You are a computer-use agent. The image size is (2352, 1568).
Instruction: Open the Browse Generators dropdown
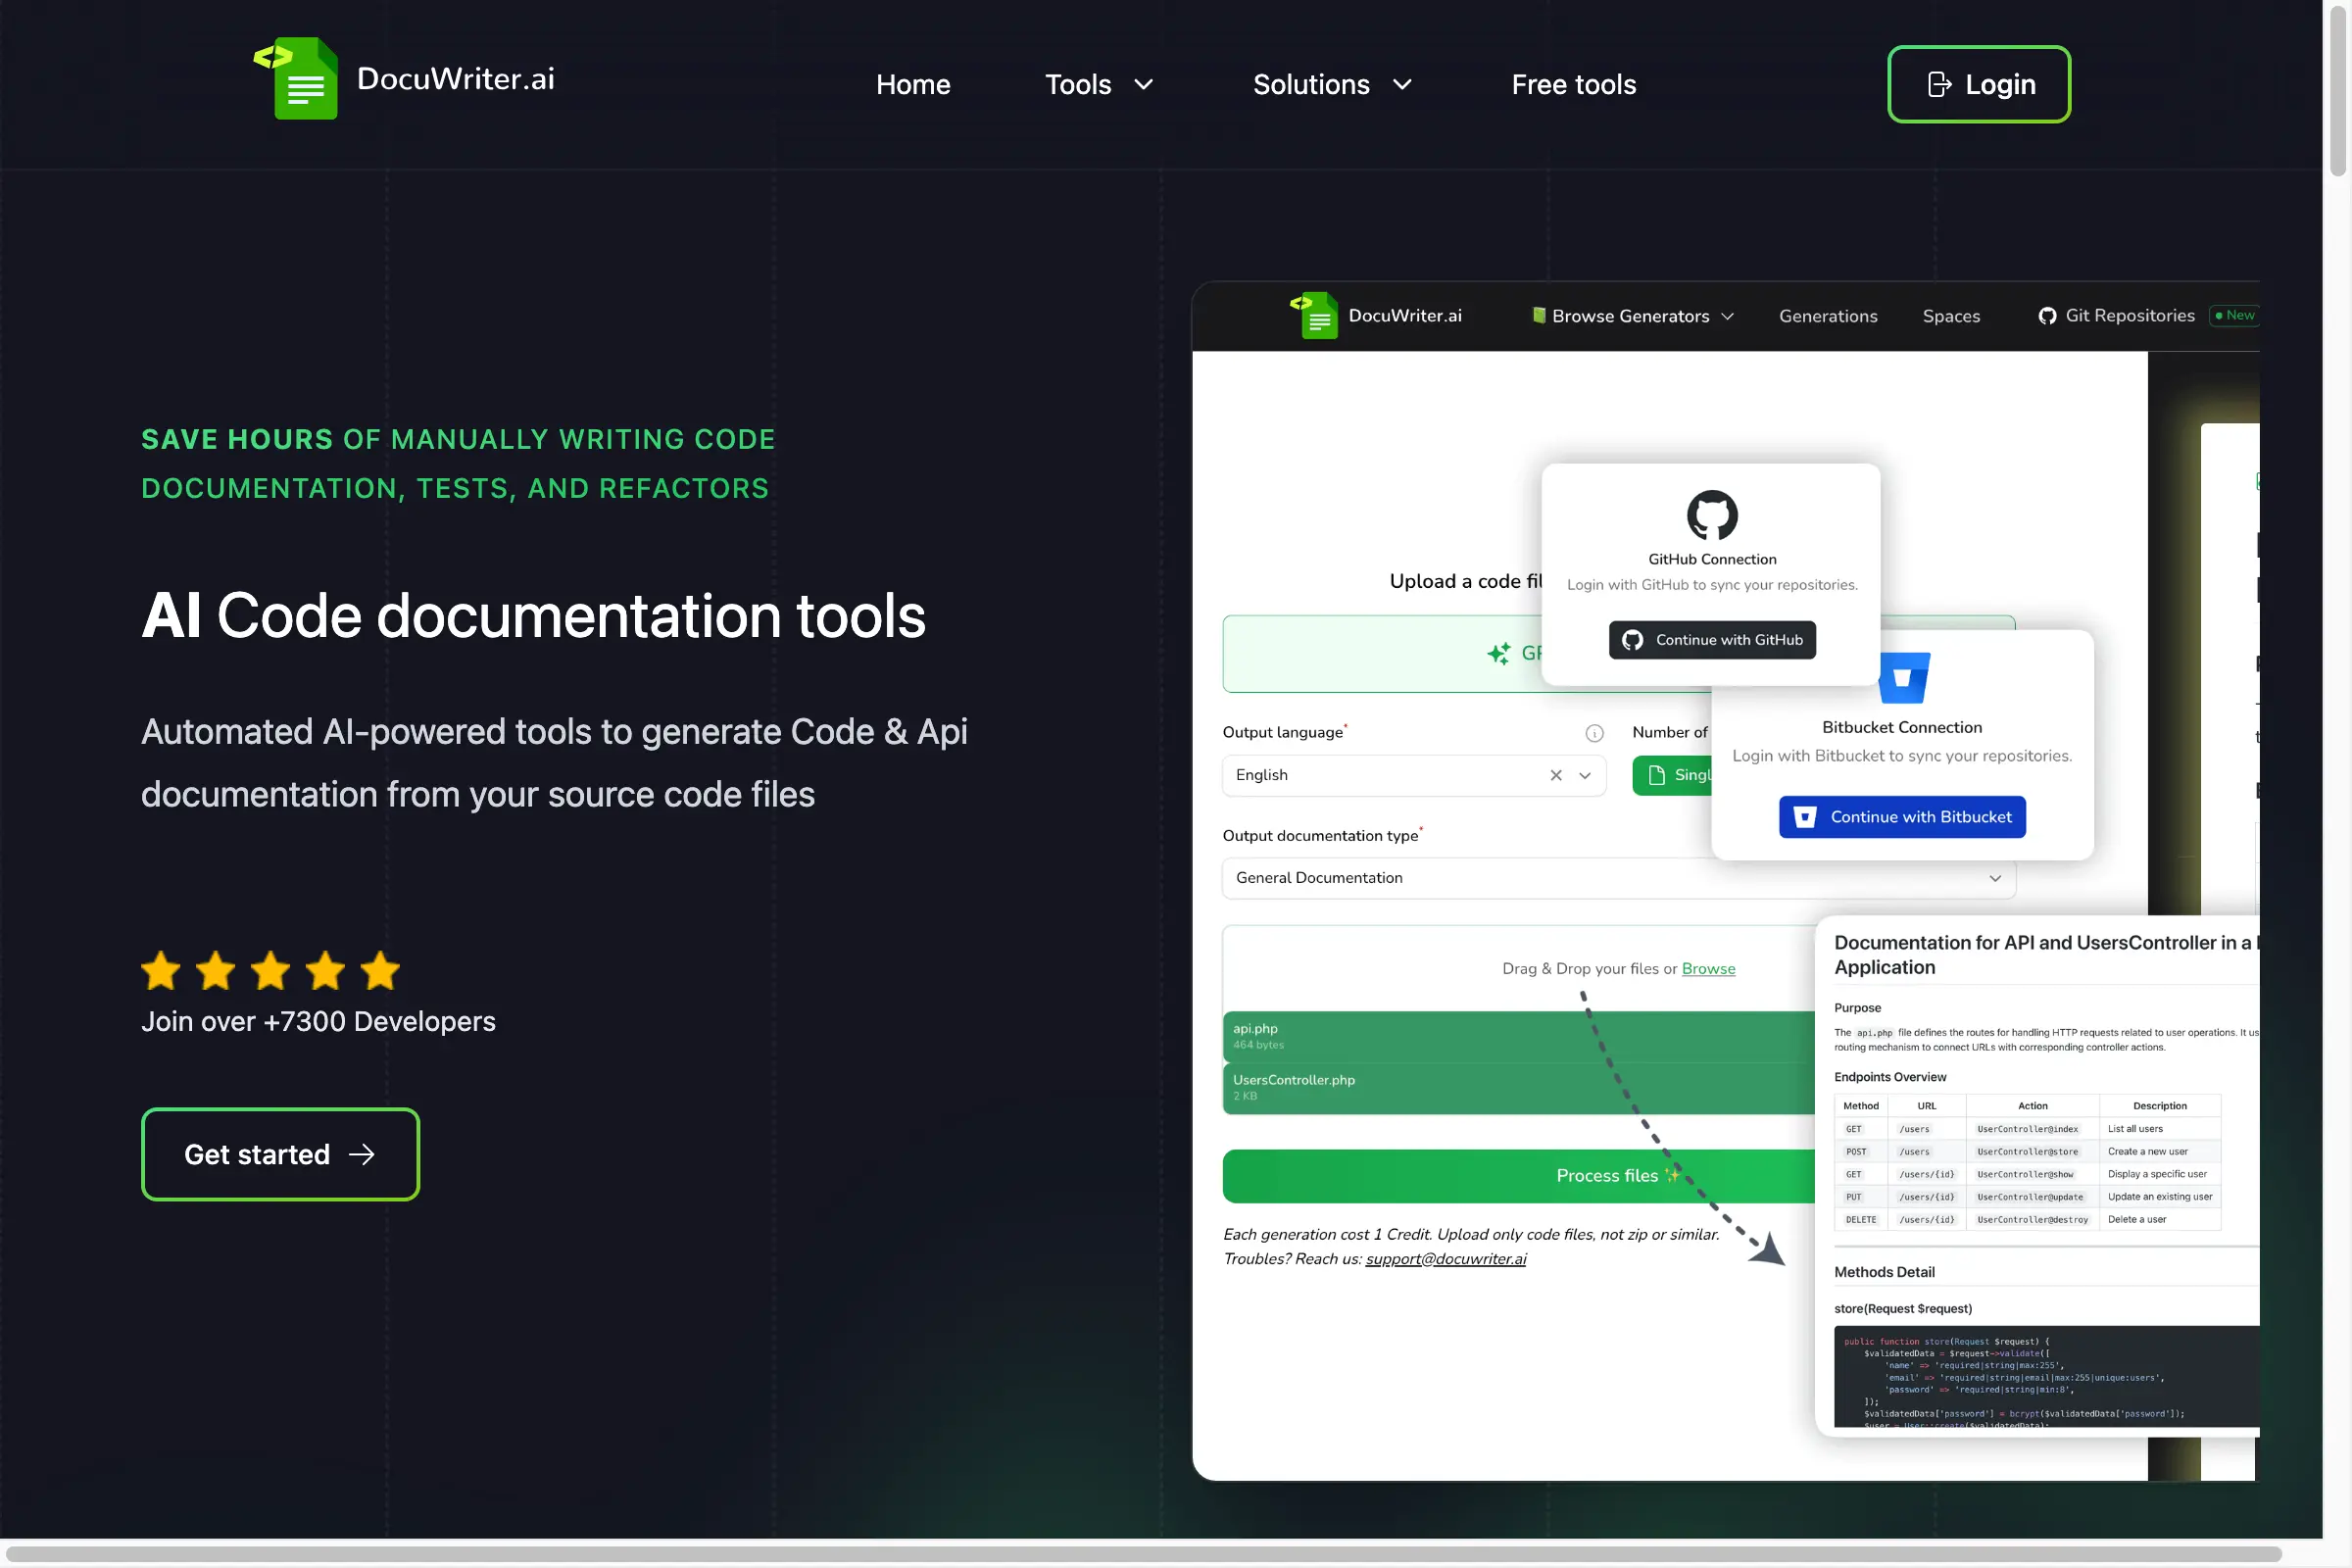1632,316
